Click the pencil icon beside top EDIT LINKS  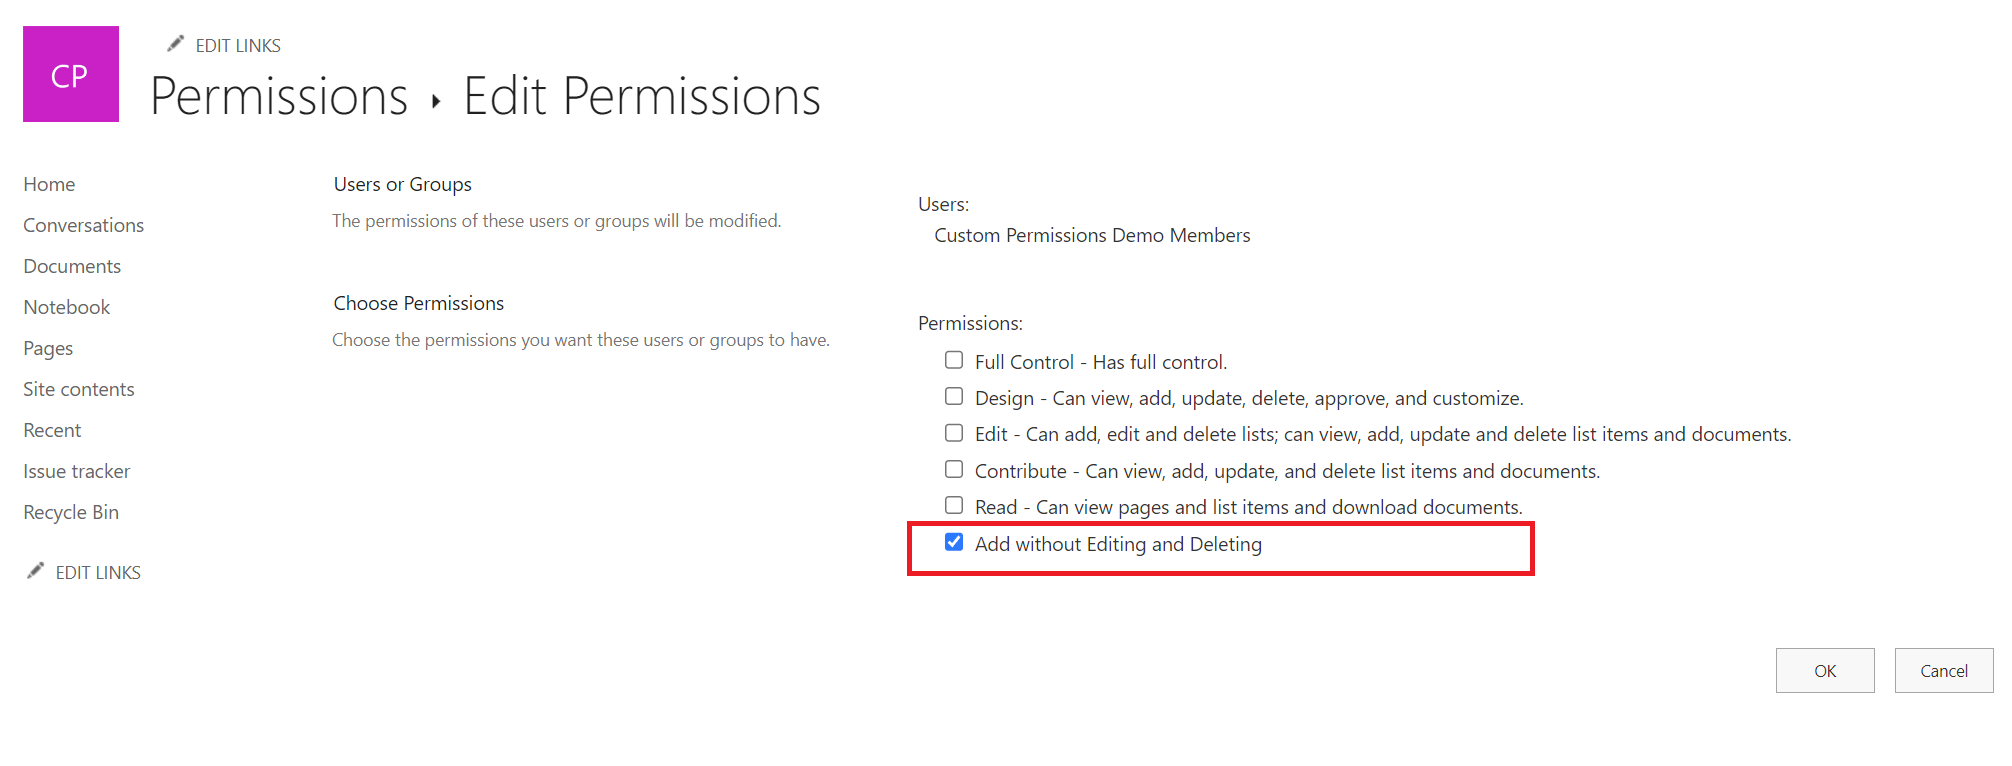[x=175, y=43]
